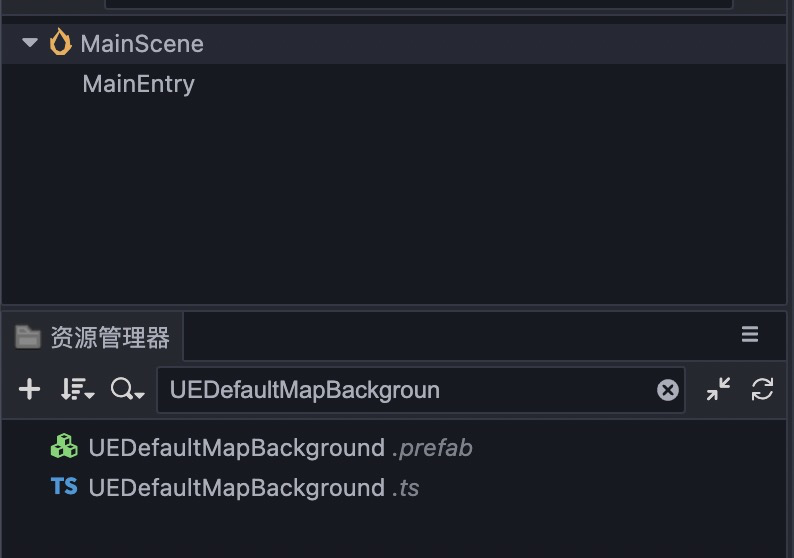The height and width of the screenshot is (558, 794).
Task: Click the hierarchy search box at top
Action: coord(418,3)
